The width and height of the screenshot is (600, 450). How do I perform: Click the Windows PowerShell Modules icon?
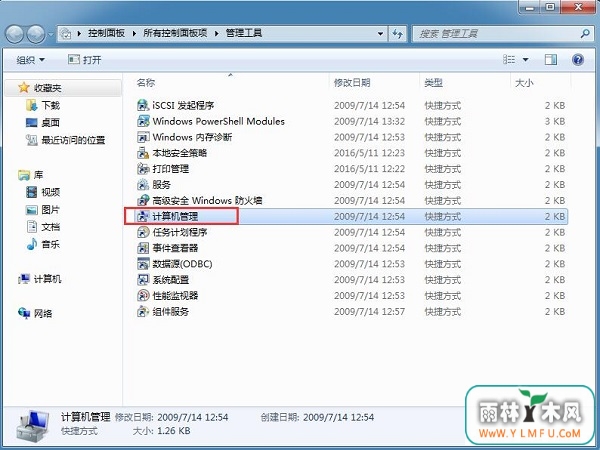click(143, 121)
